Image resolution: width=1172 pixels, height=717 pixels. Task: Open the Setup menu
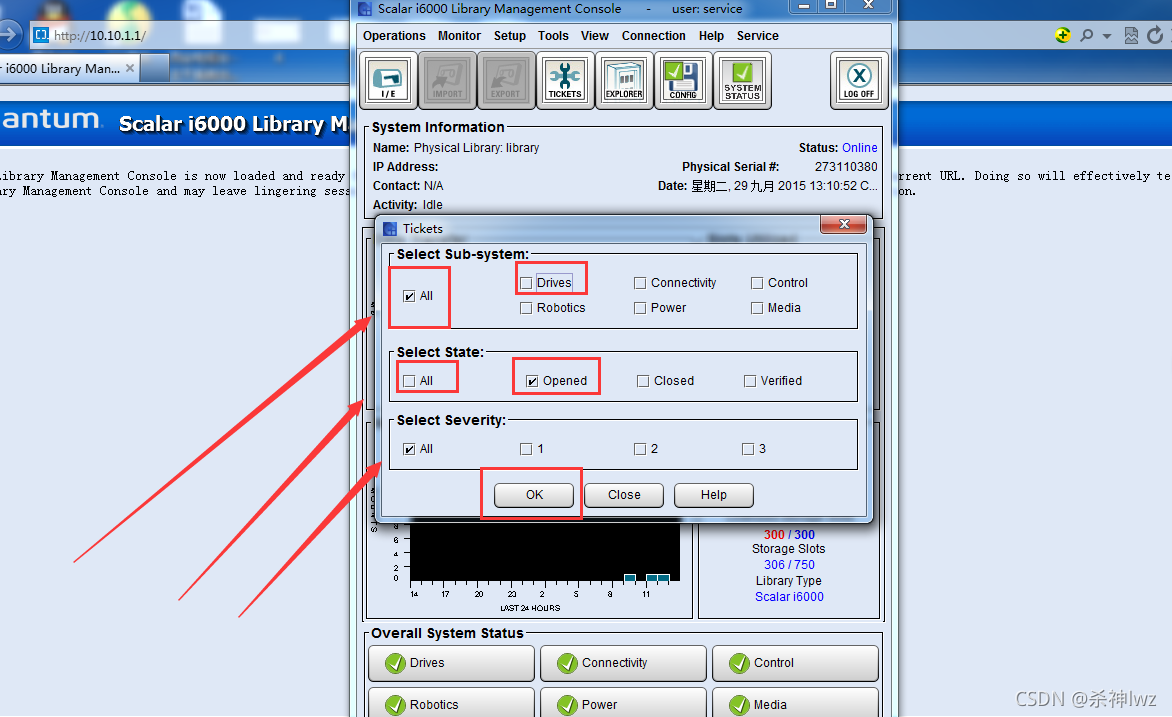pos(510,36)
